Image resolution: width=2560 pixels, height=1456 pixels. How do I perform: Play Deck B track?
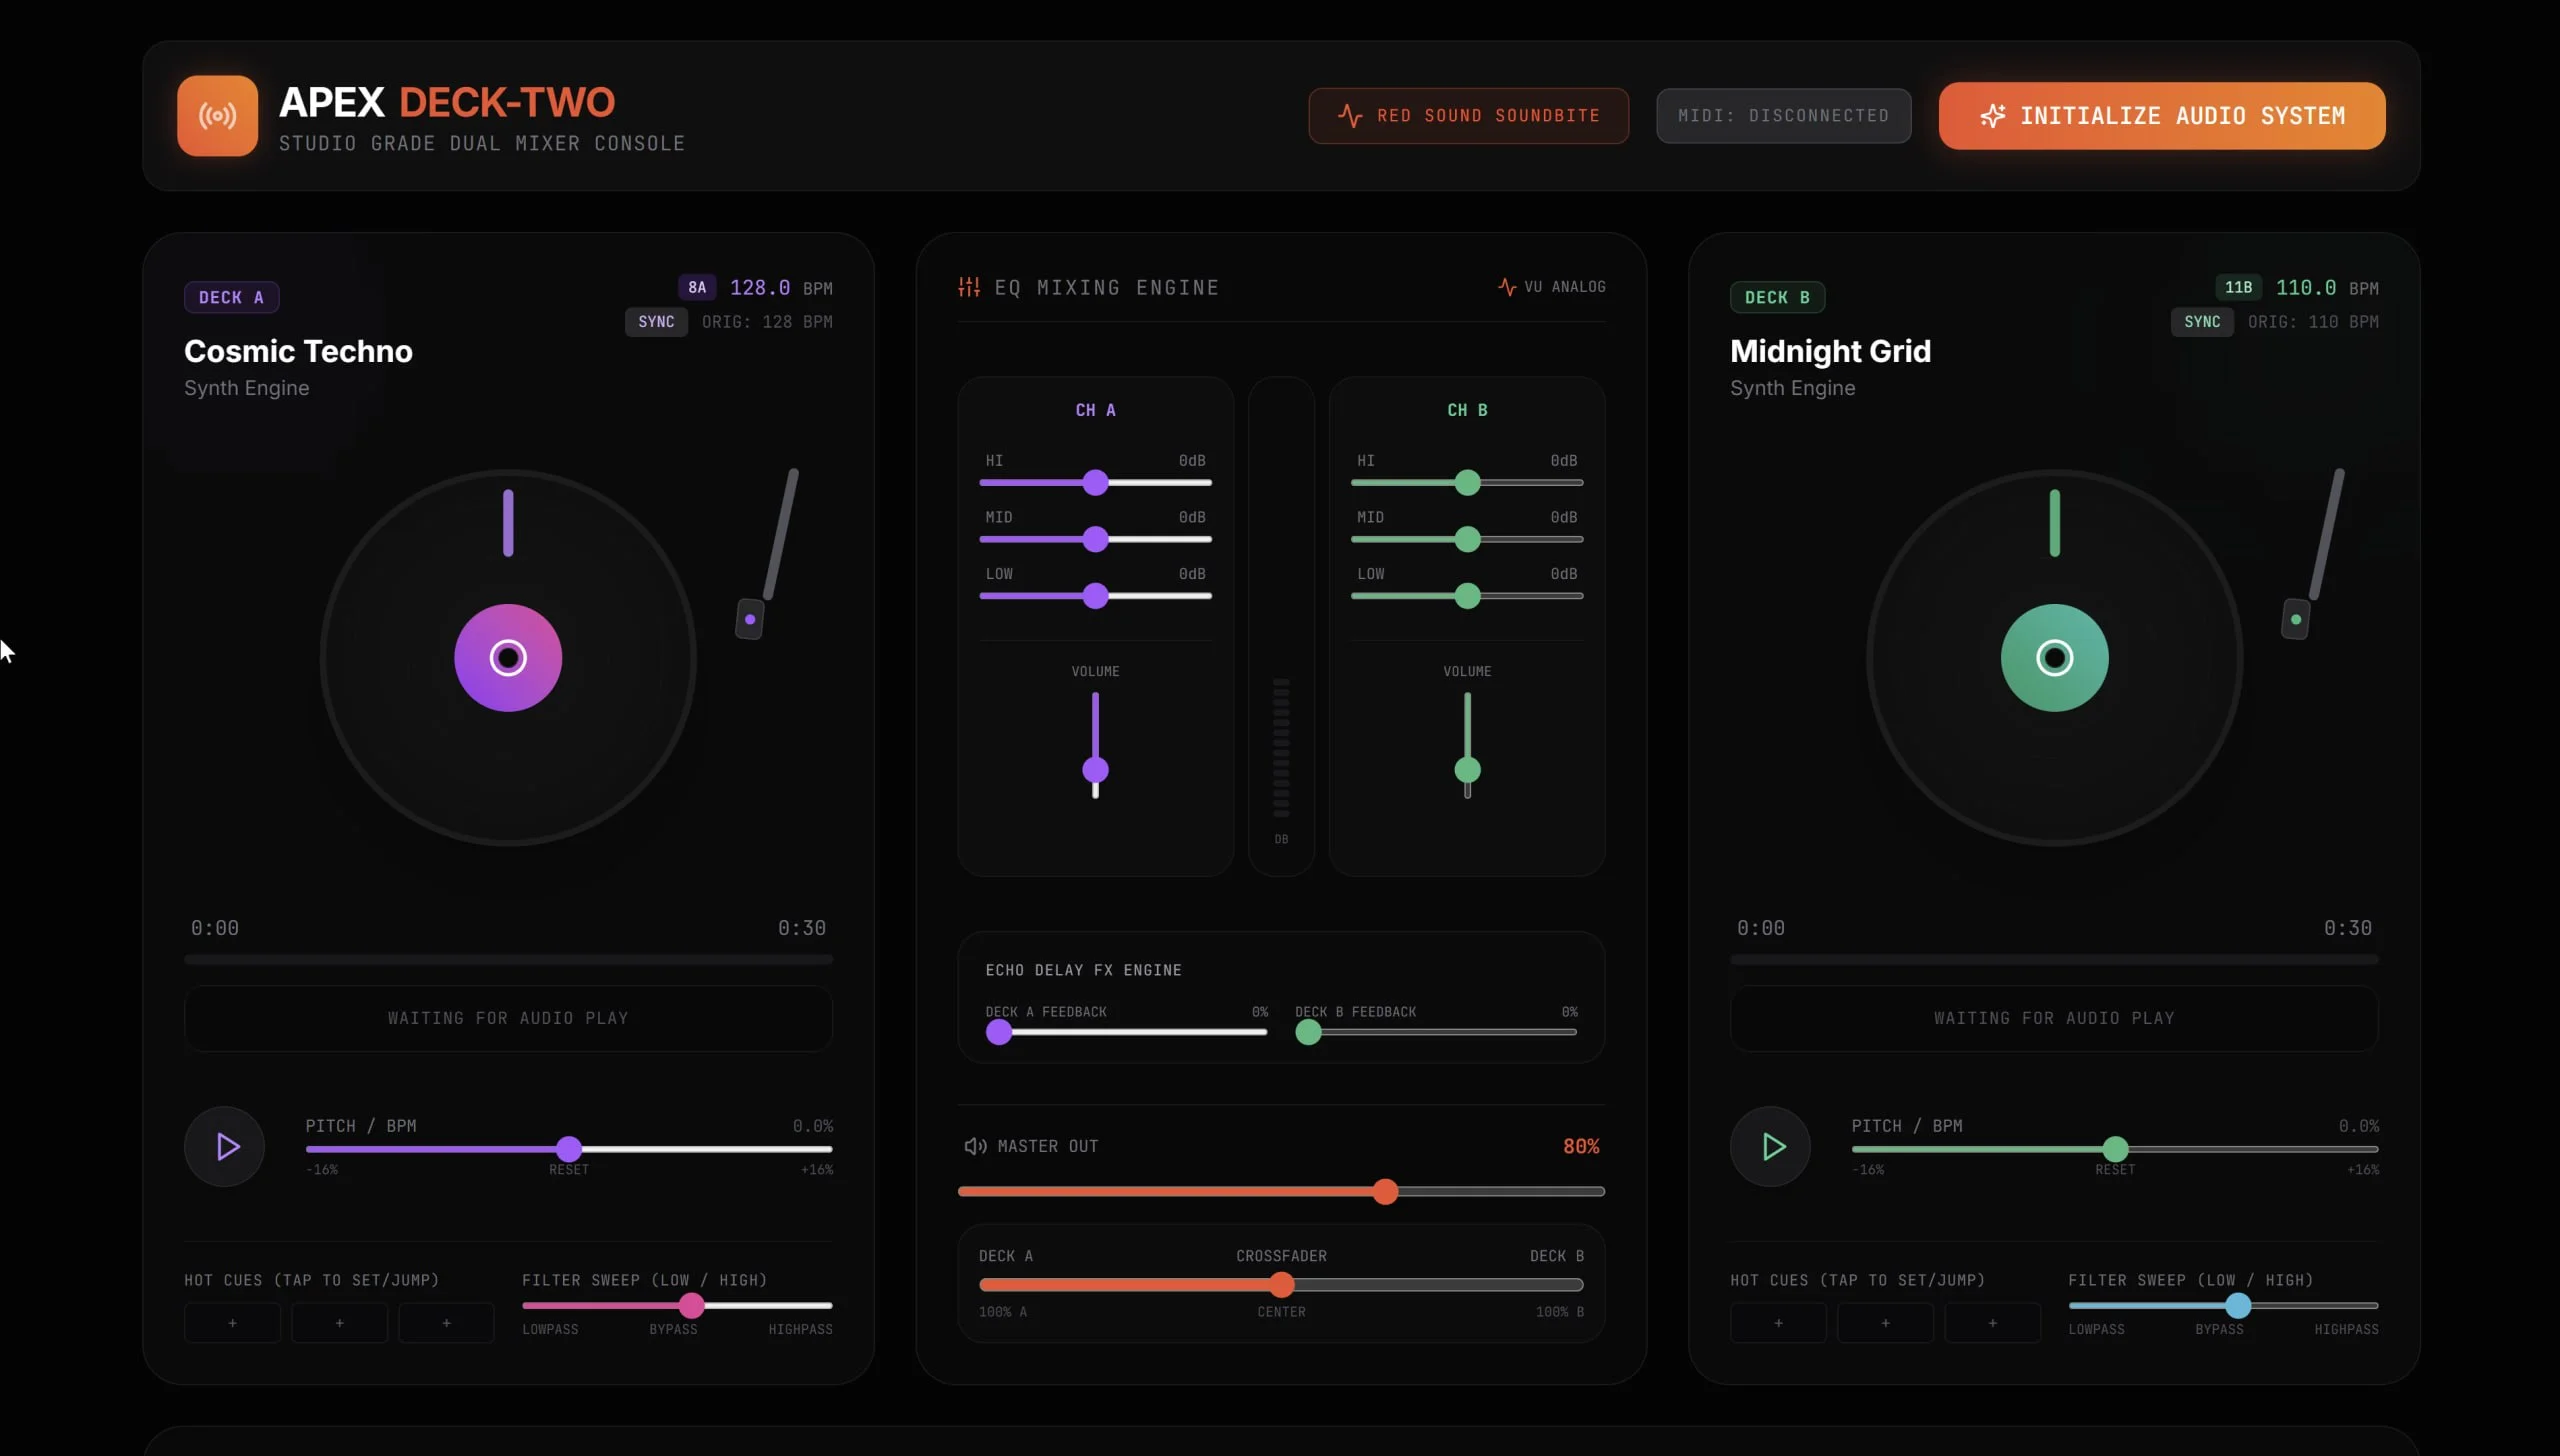pos(1770,1146)
